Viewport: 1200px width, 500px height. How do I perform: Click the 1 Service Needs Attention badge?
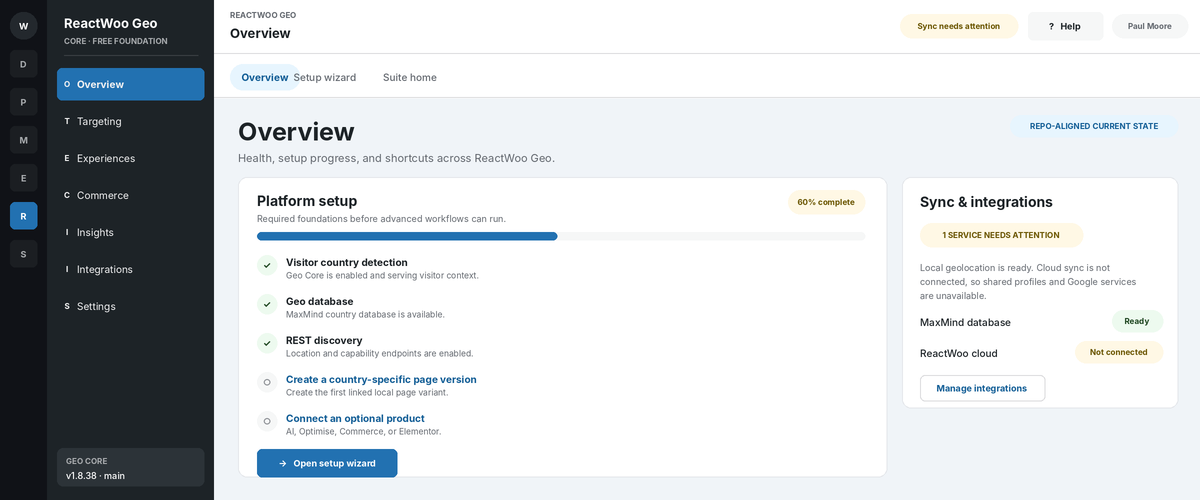tap(1001, 235)
